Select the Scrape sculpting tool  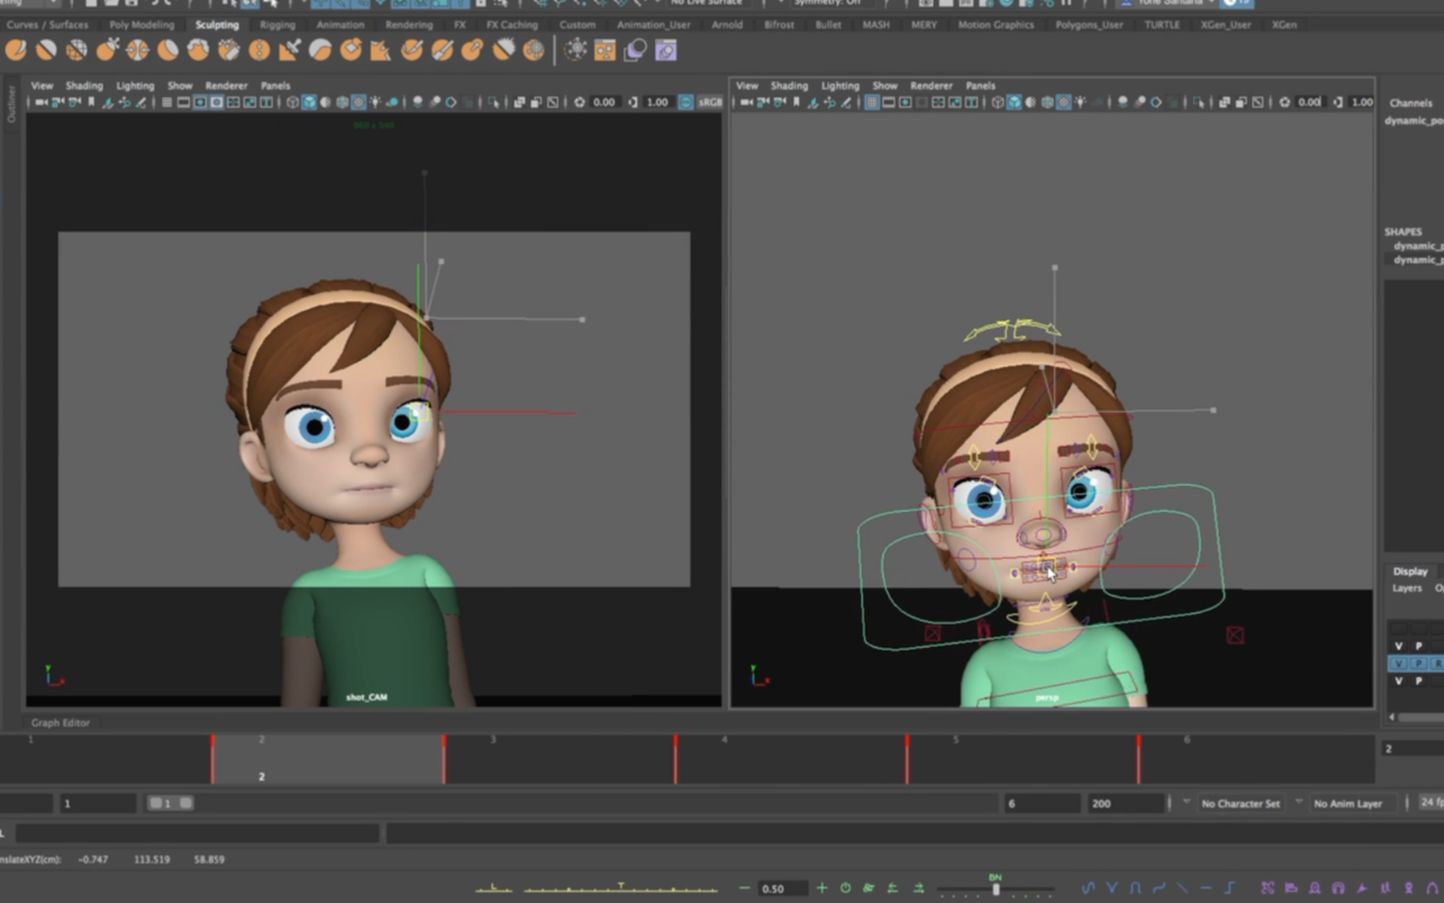pyautogui.click(x=351, y=49)
